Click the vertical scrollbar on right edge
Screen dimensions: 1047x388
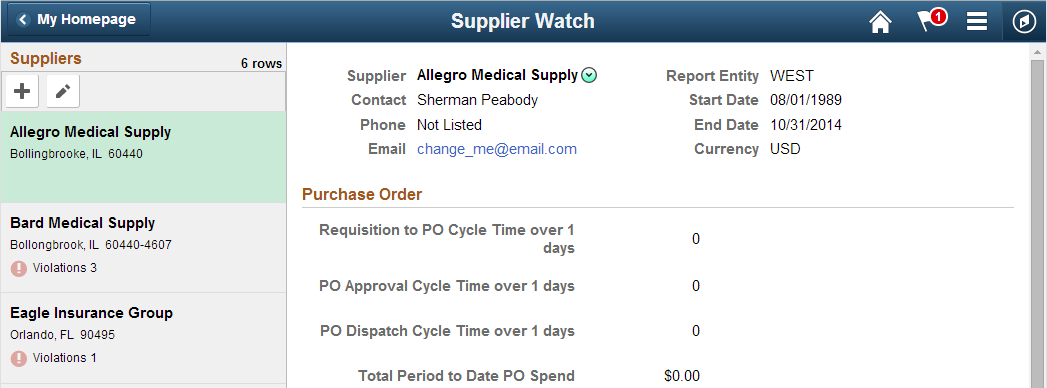point(1038,216)
